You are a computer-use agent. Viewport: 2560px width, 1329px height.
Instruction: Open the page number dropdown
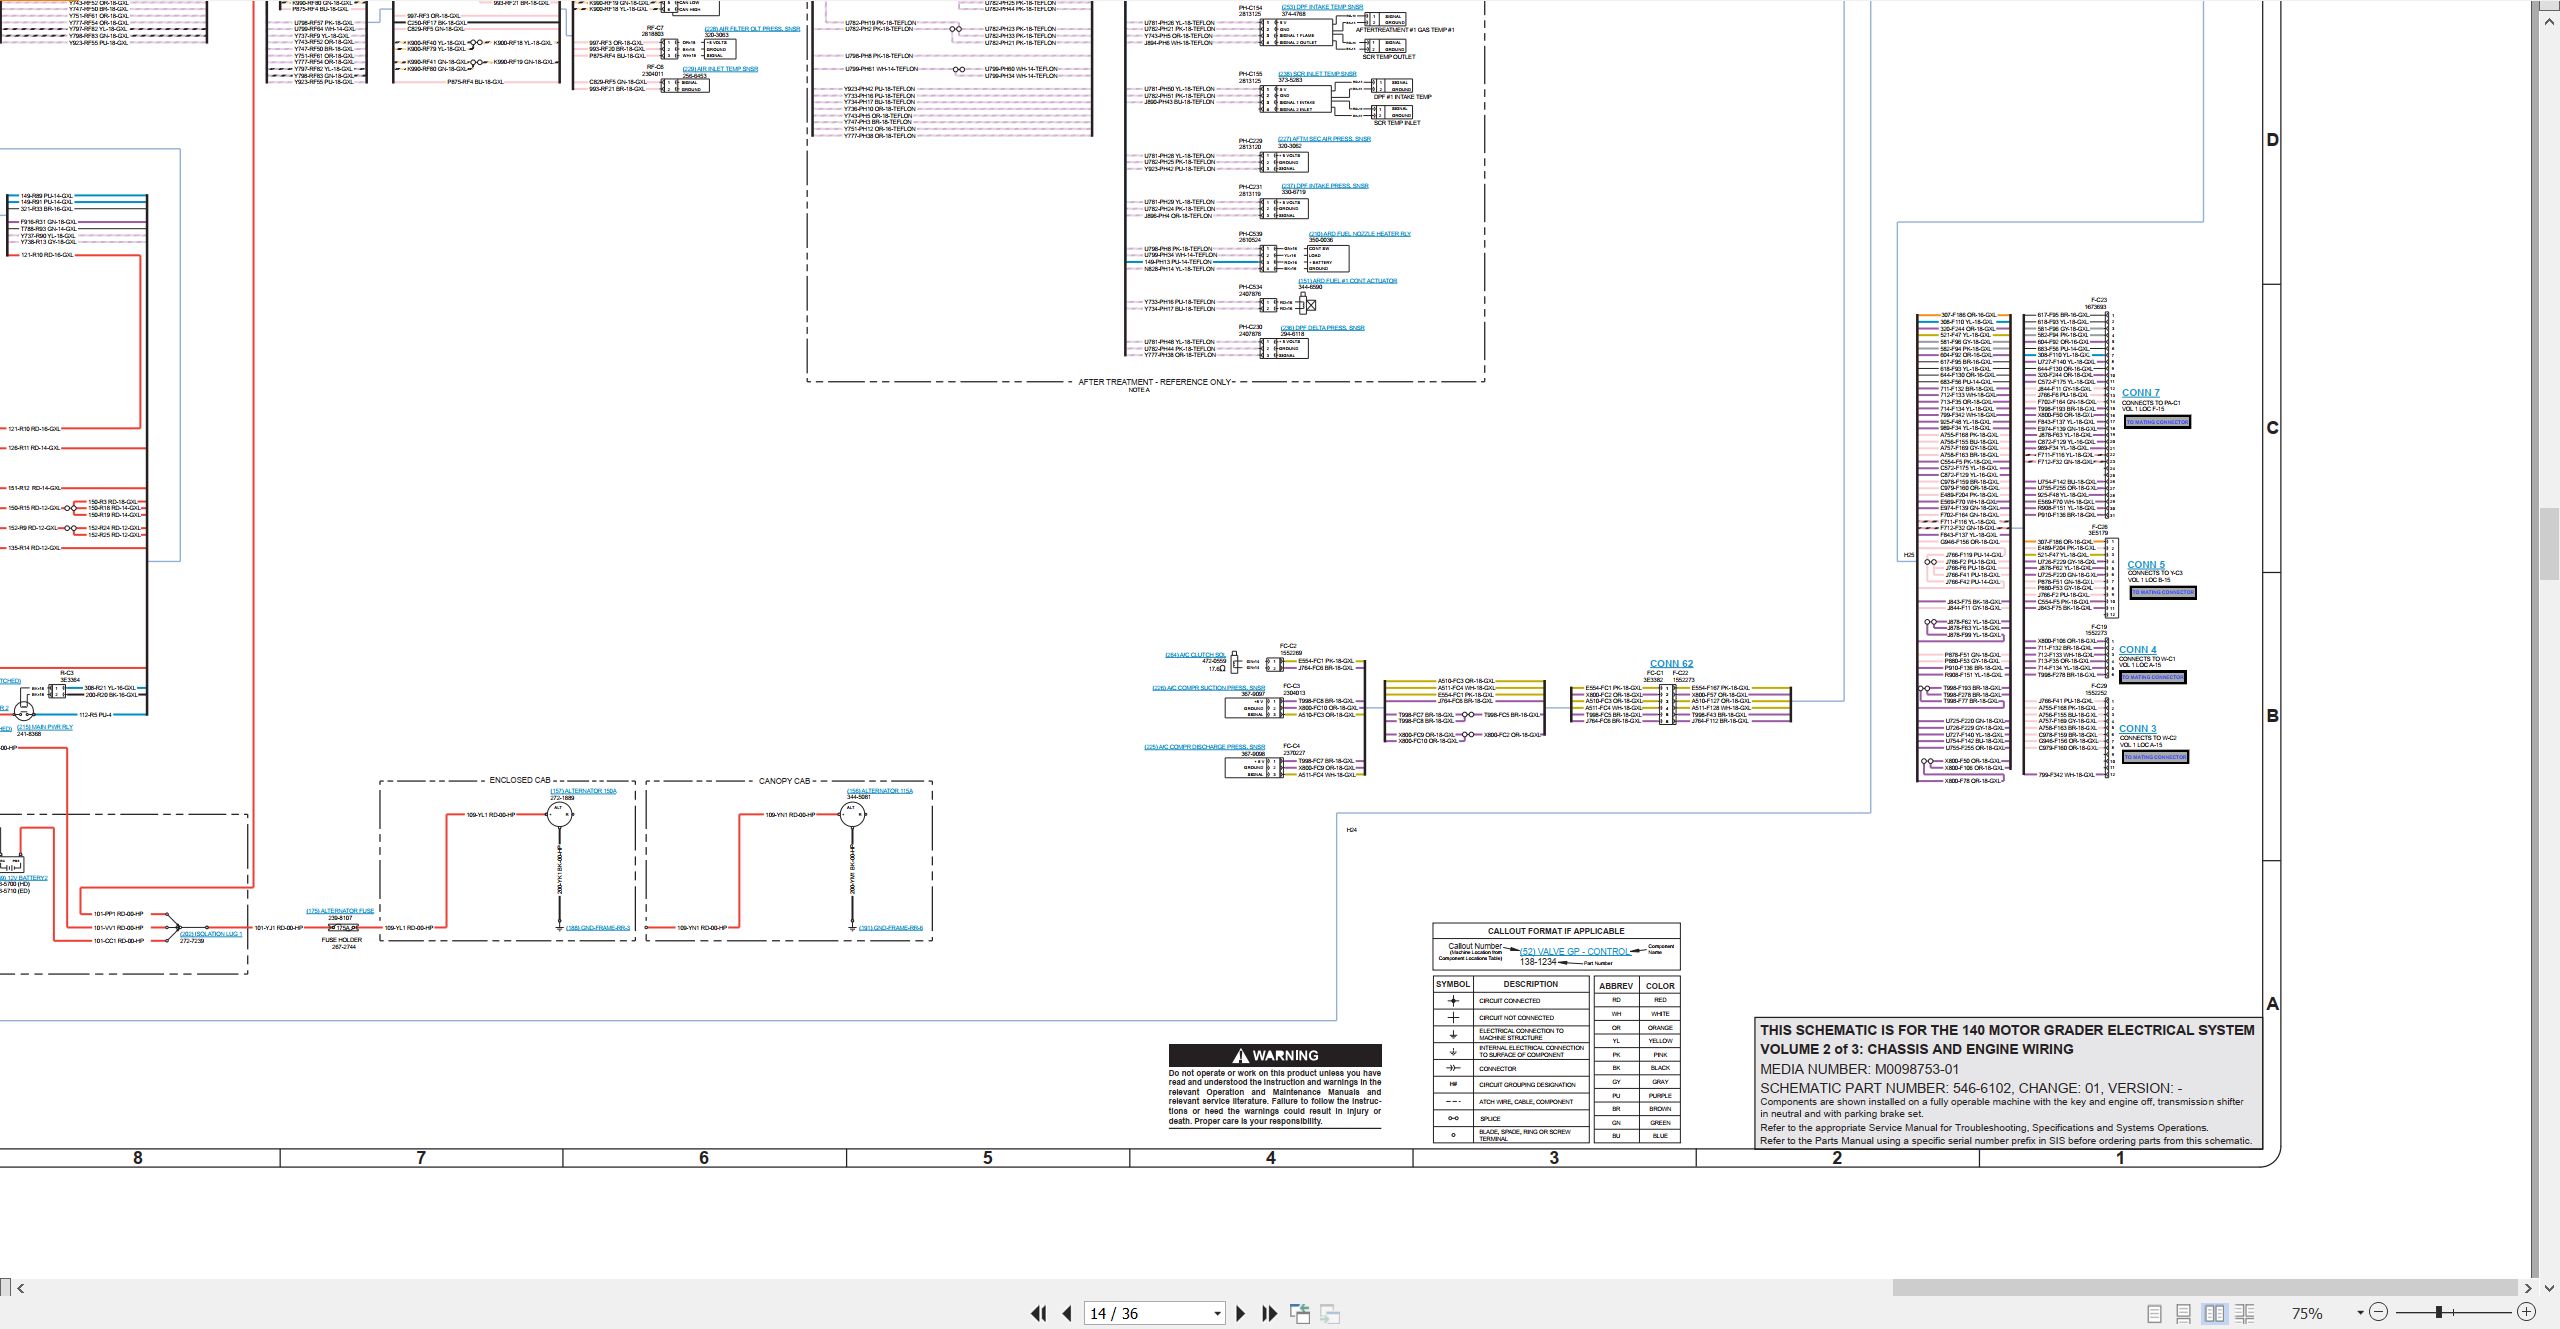[1217, 1314]
